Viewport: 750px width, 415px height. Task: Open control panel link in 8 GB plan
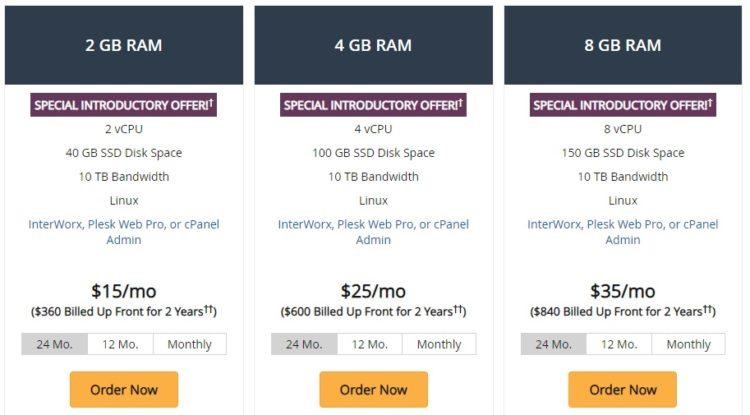(623, 232)
